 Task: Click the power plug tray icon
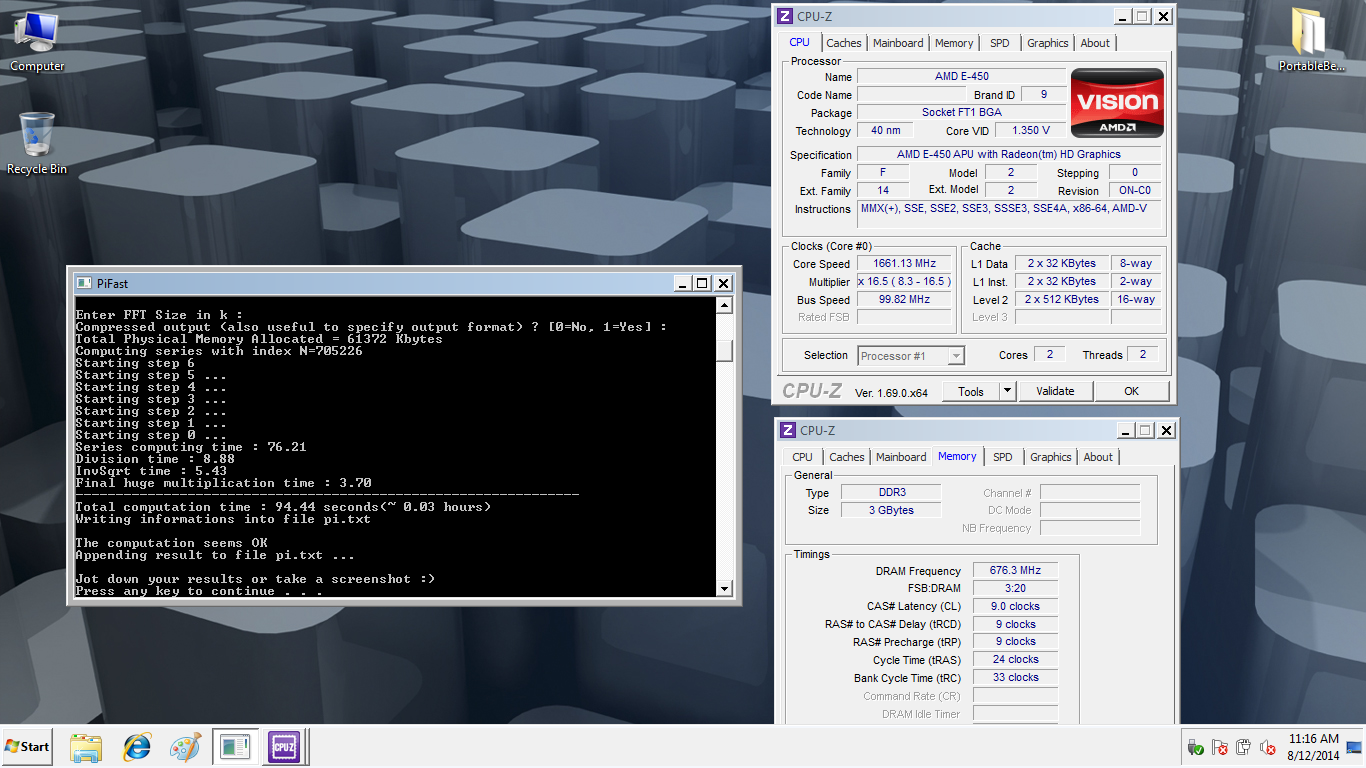pyautogui.click(x=1243, y=747)
